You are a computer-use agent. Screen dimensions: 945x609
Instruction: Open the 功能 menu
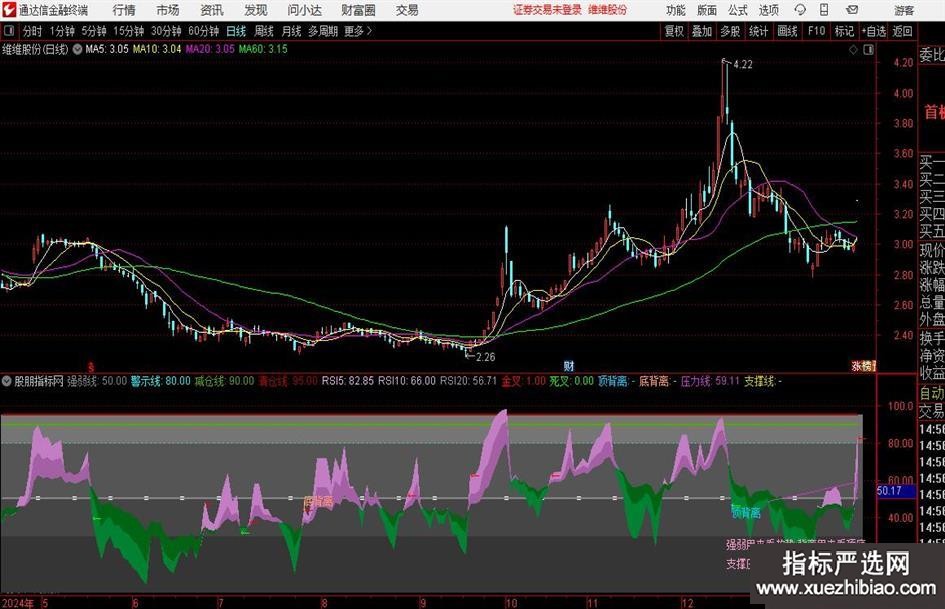coord(676,10)
